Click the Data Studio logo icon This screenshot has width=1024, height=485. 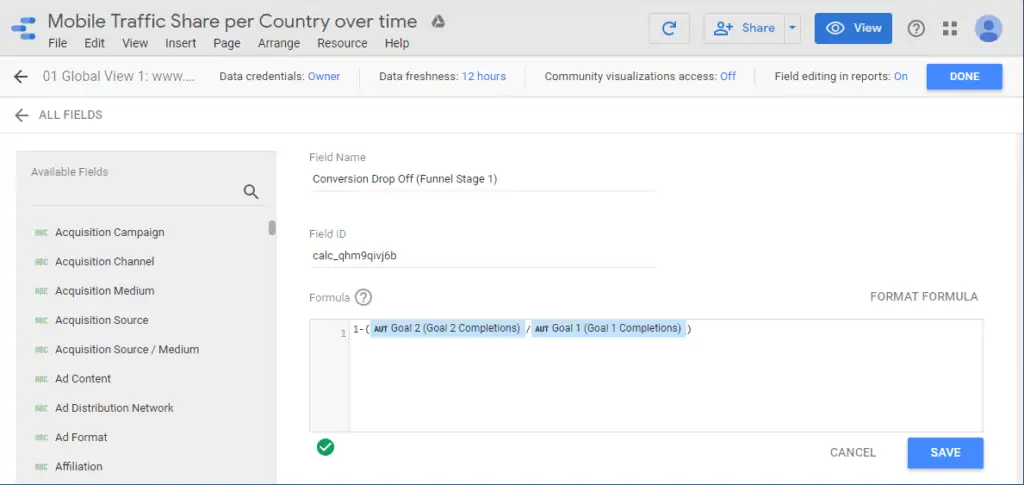tap(24, 30)
